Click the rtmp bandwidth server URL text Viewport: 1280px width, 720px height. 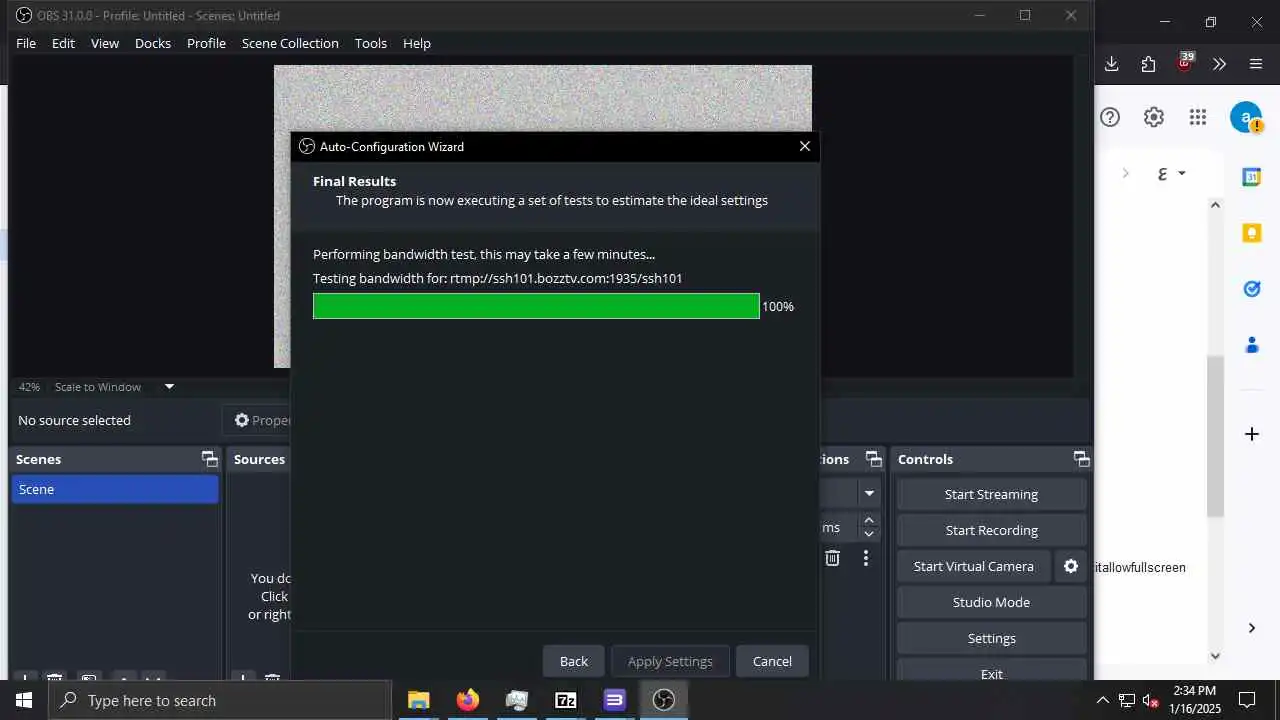pyautogui.click(x=566, y=278)
